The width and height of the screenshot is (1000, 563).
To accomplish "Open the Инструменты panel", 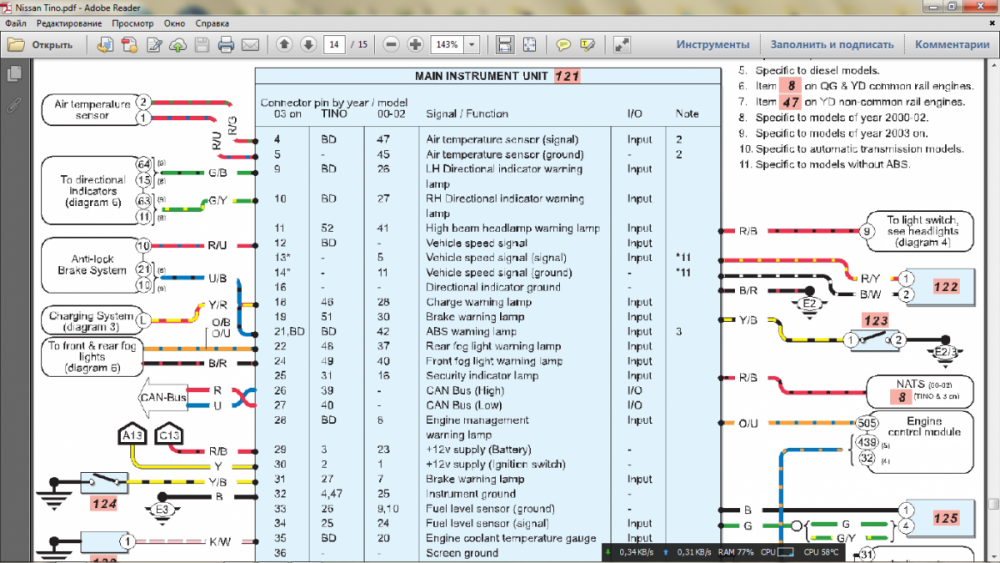I will (712, 45).
